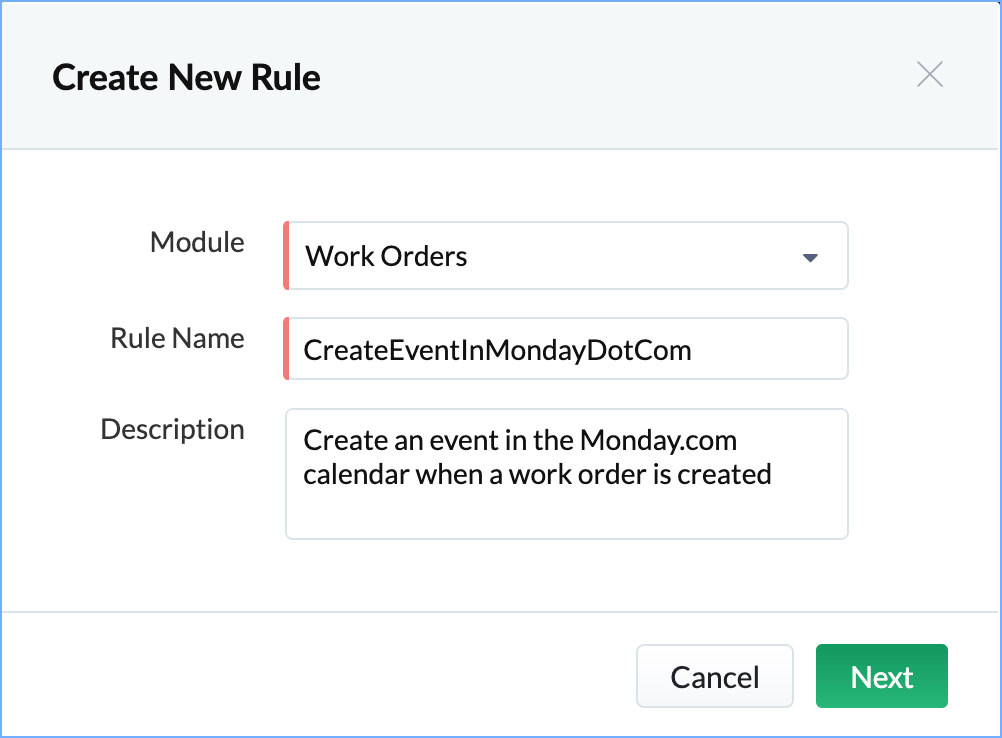
Task: Click the Description field label
Action: pos(172,429)
